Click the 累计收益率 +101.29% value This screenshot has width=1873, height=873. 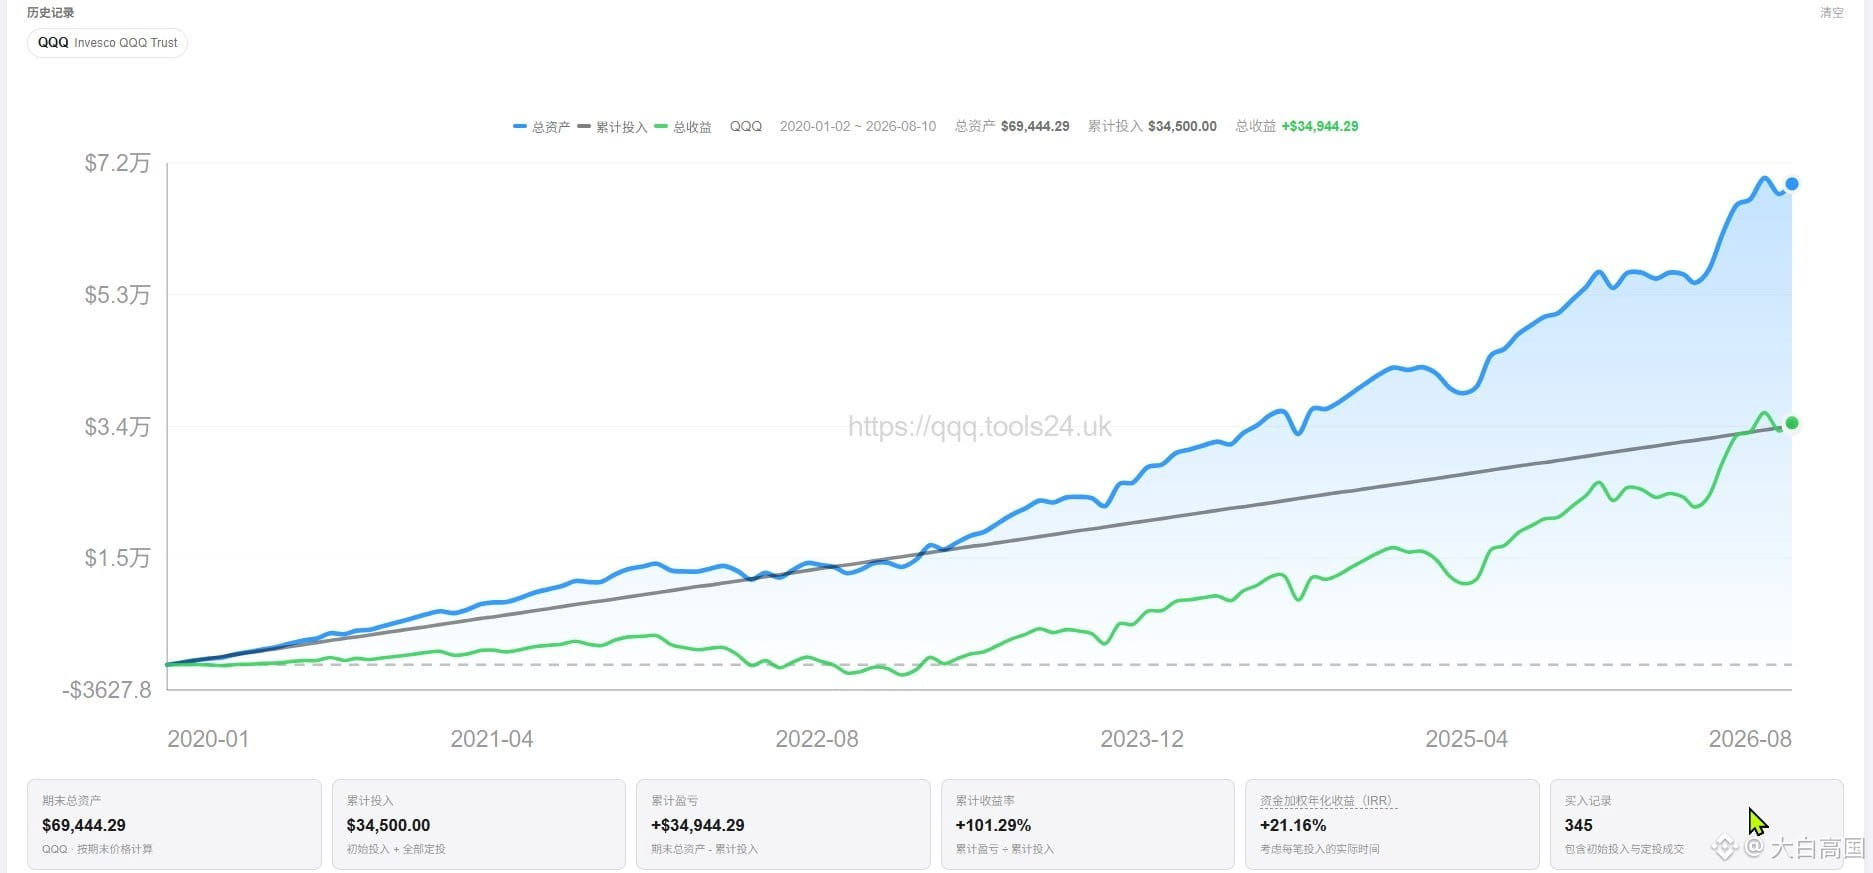point(993,825)
